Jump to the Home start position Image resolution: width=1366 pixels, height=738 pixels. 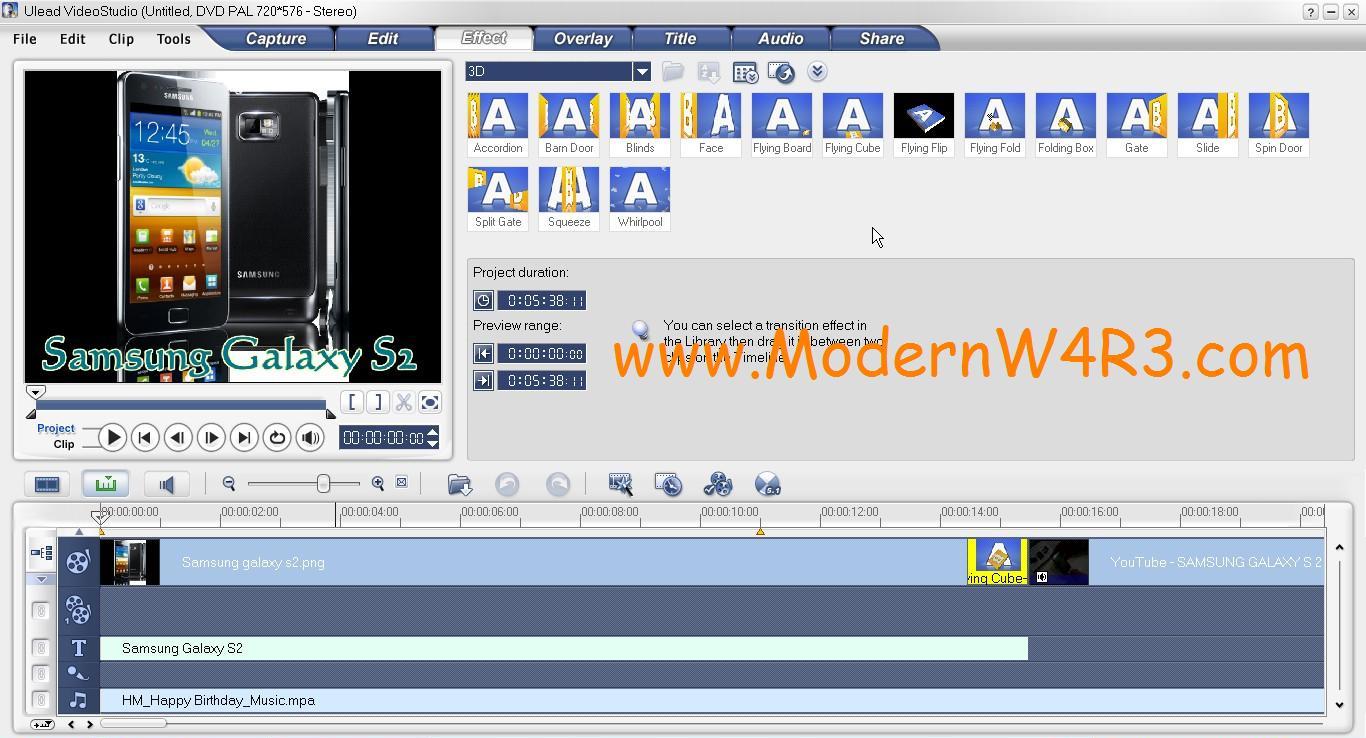pyautogui.click(x=145, y=437)
